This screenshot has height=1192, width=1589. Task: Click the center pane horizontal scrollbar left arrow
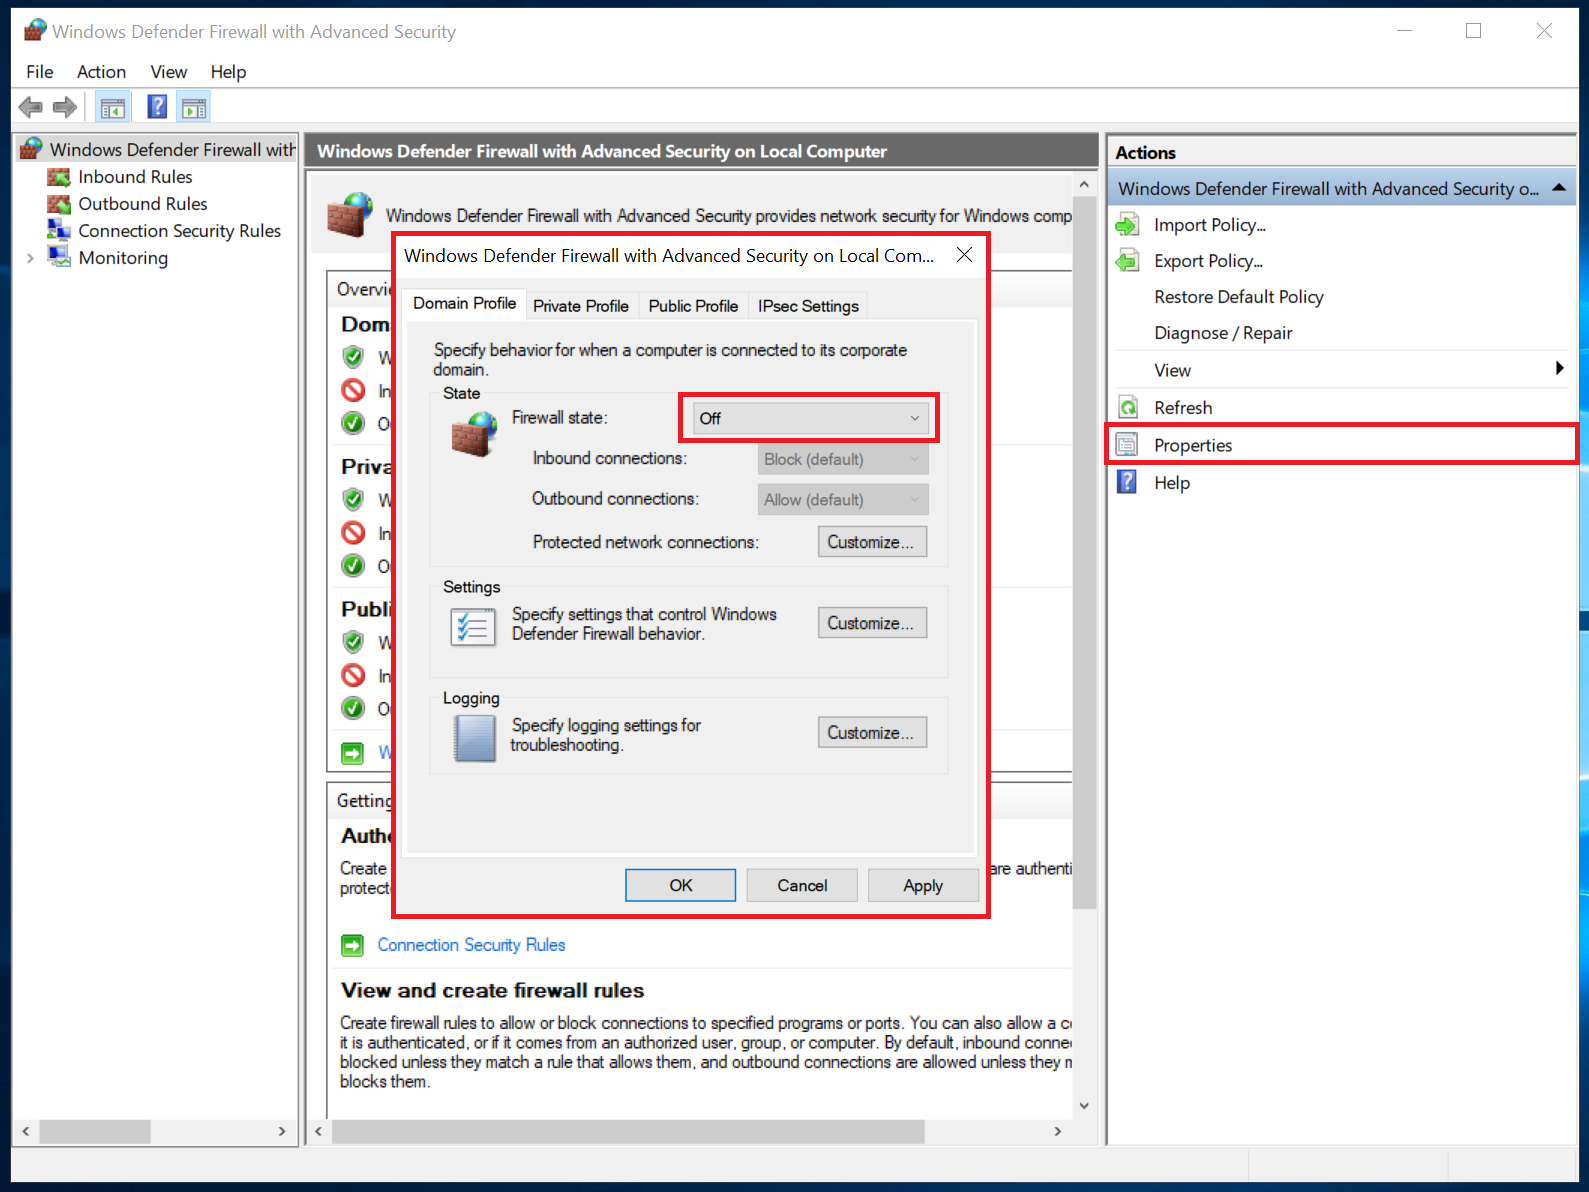(319, 1131)
